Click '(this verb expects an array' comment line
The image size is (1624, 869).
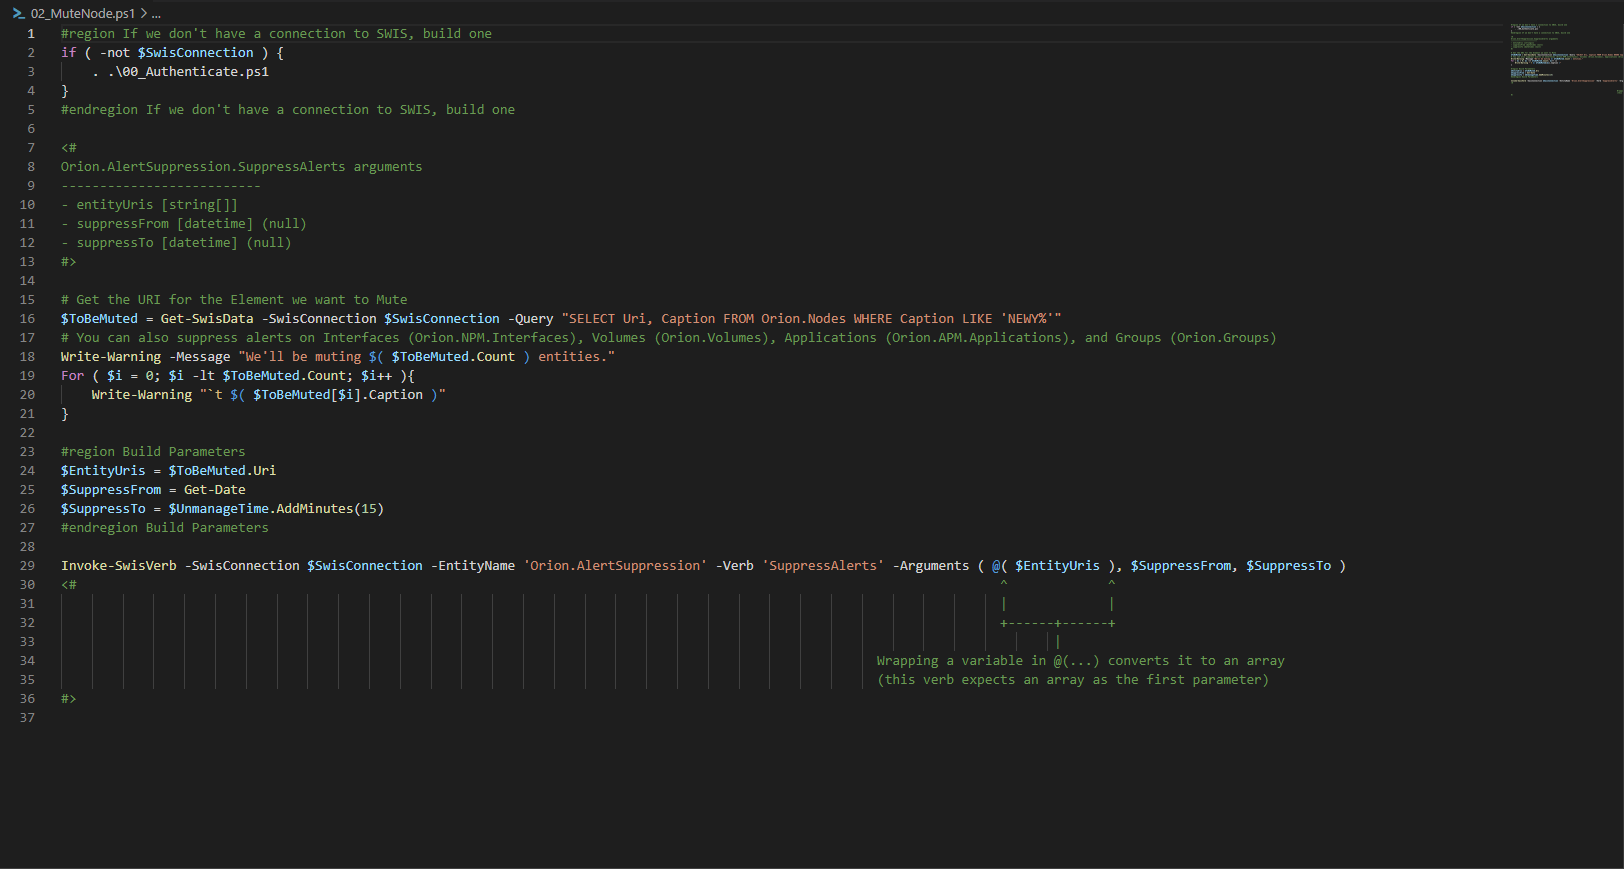[1073, 680]
